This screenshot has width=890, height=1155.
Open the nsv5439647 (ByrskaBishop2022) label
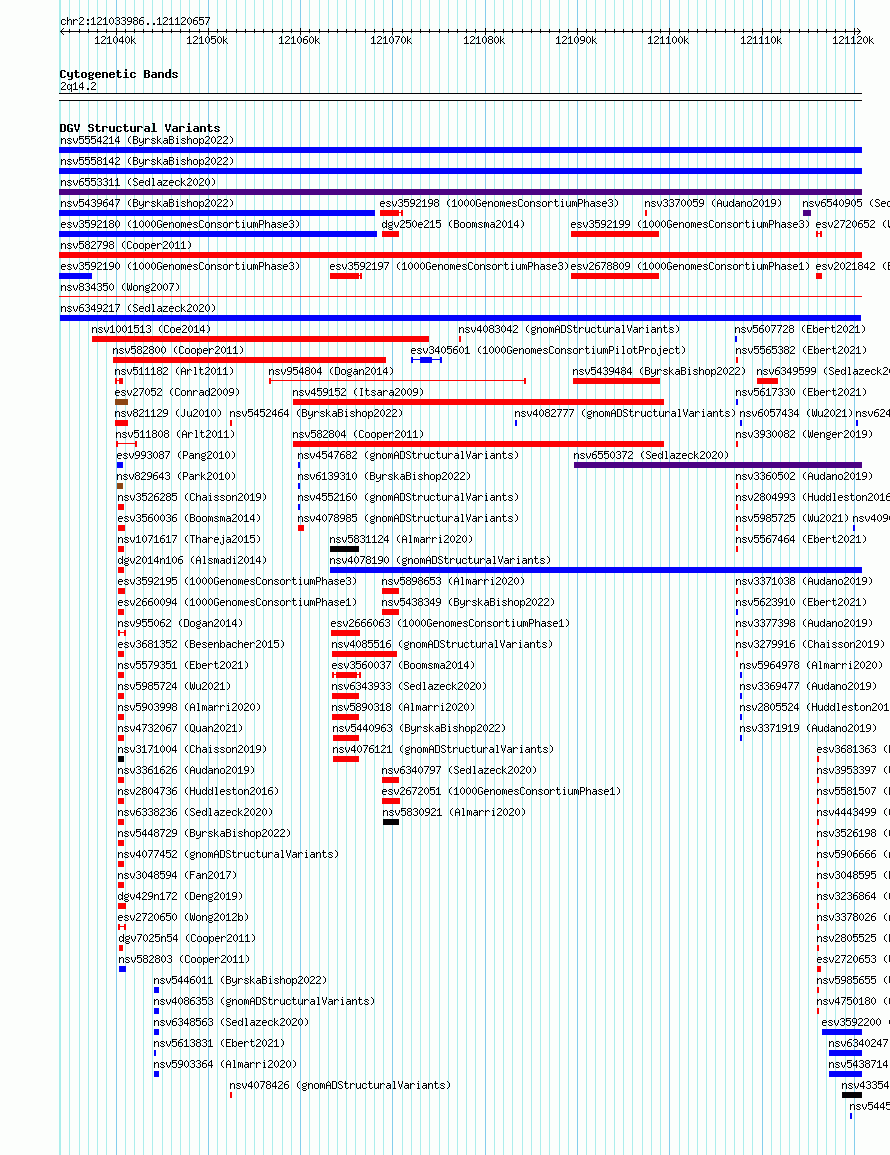147,203
